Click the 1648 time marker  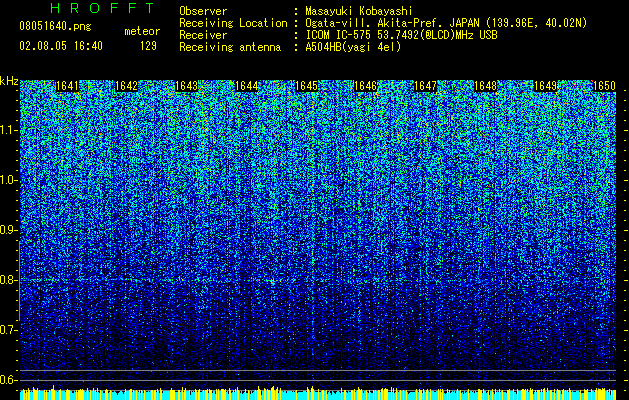486,86
